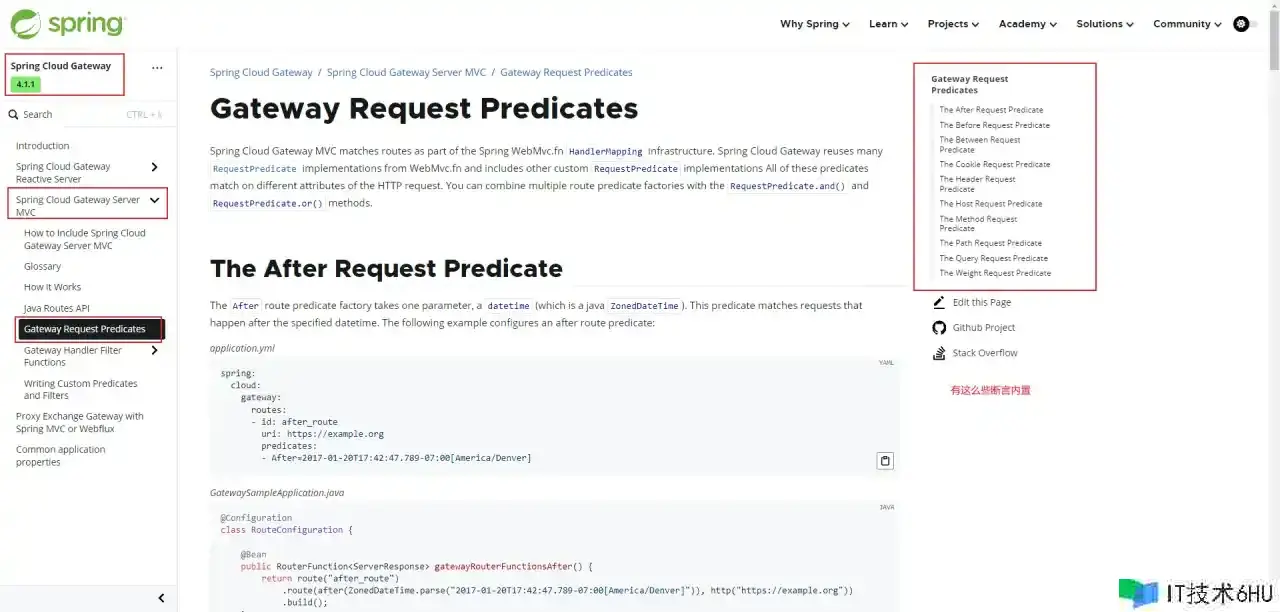This screenshot has height=612, width=1280.
Task: Expand Gateway Handler Filter Functions section
Action: point(154,351)
